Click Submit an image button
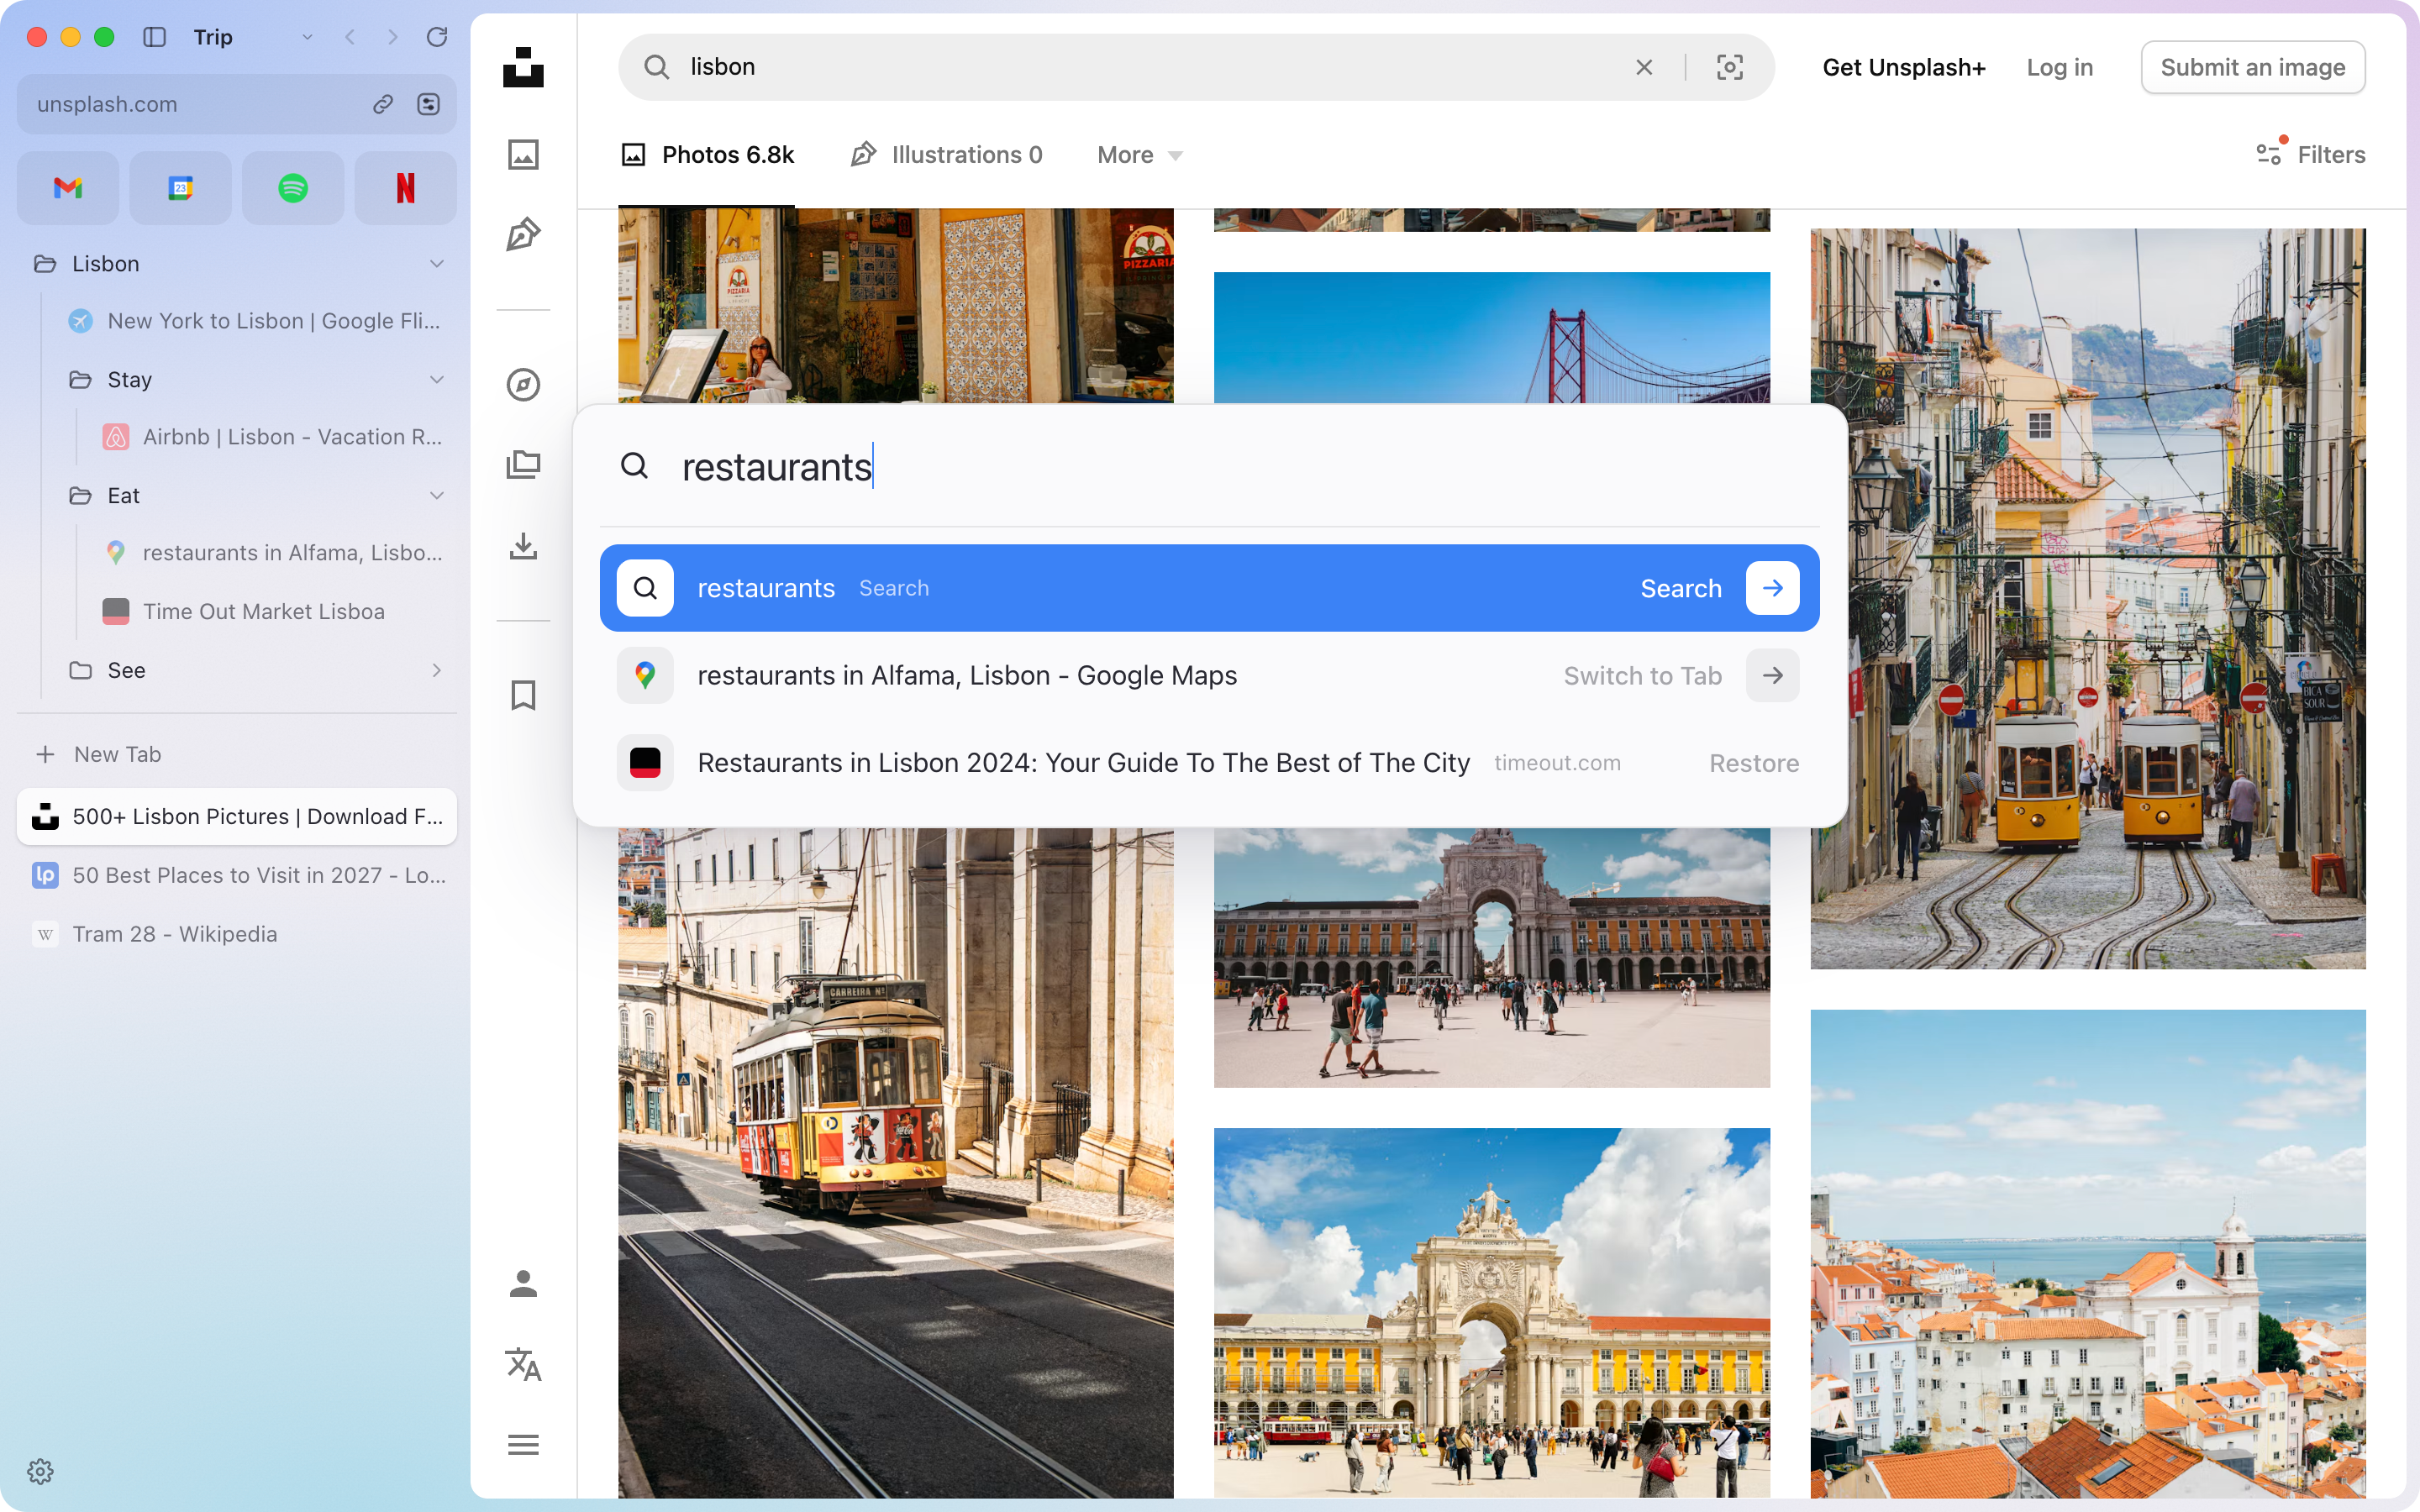Image resolution: width=2420 pixels, height=1512 pixels. pyautogui.click(x=2252, y=67)
